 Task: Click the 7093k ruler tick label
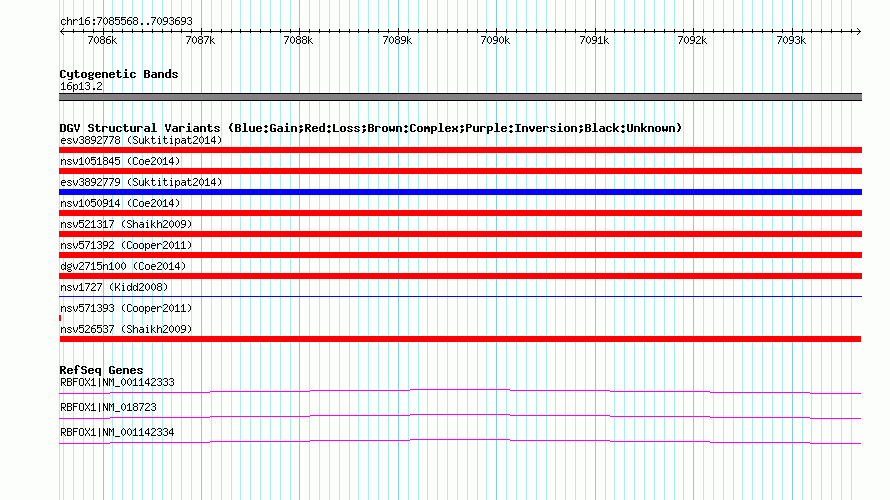point(791,40)
